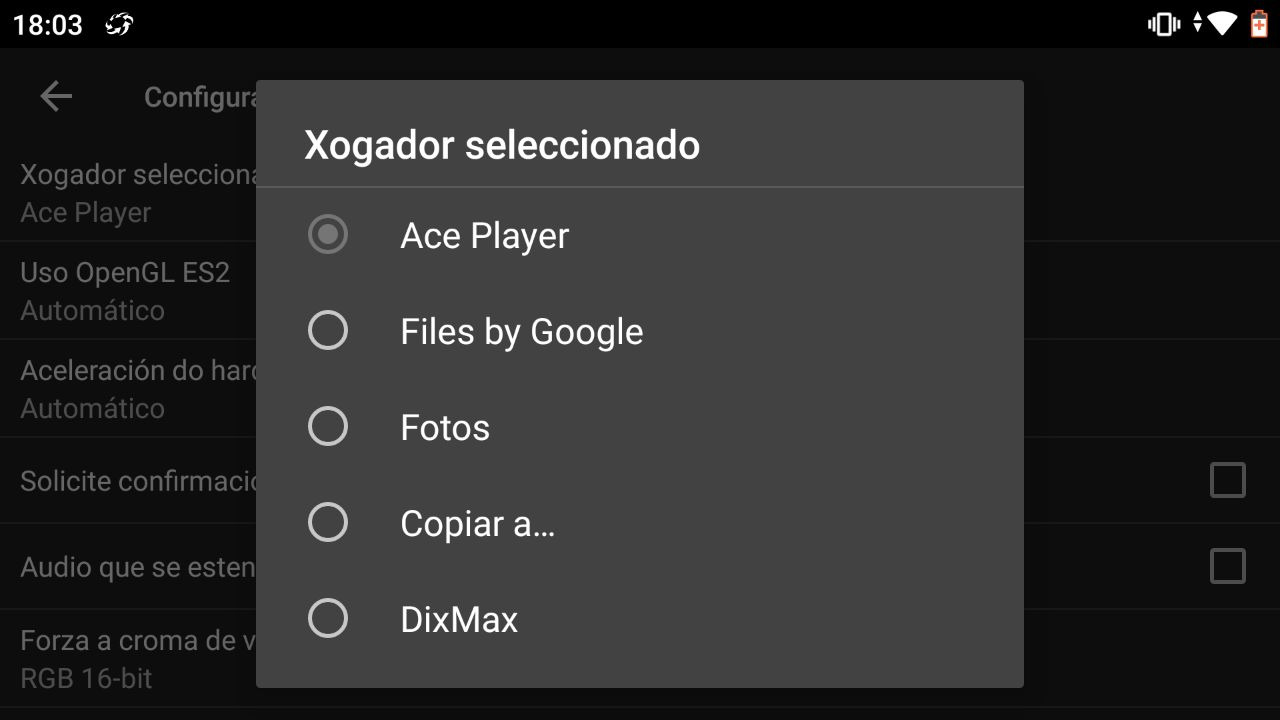Select the Copiar a… radio button
The width and height of the screenshot is (1280, 720).
click(328, 523)
